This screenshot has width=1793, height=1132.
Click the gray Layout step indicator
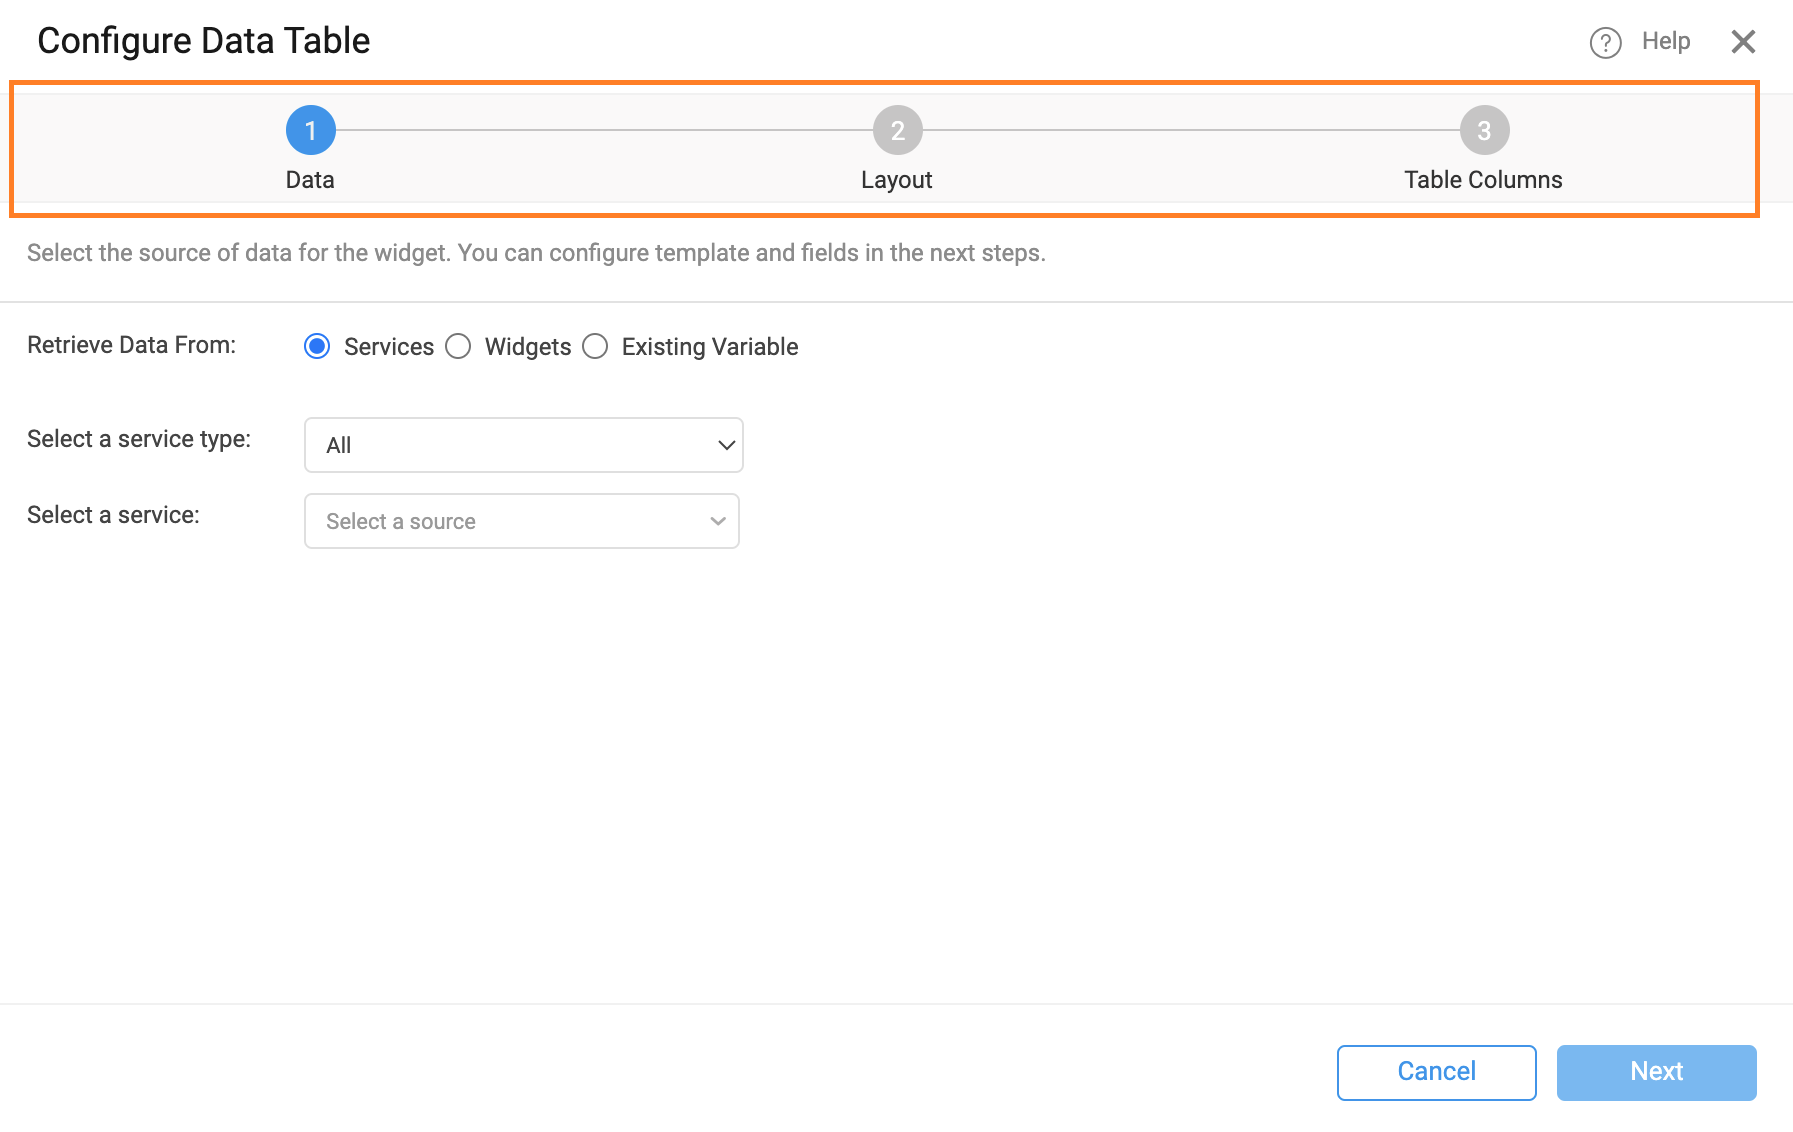tap(896, 129)
